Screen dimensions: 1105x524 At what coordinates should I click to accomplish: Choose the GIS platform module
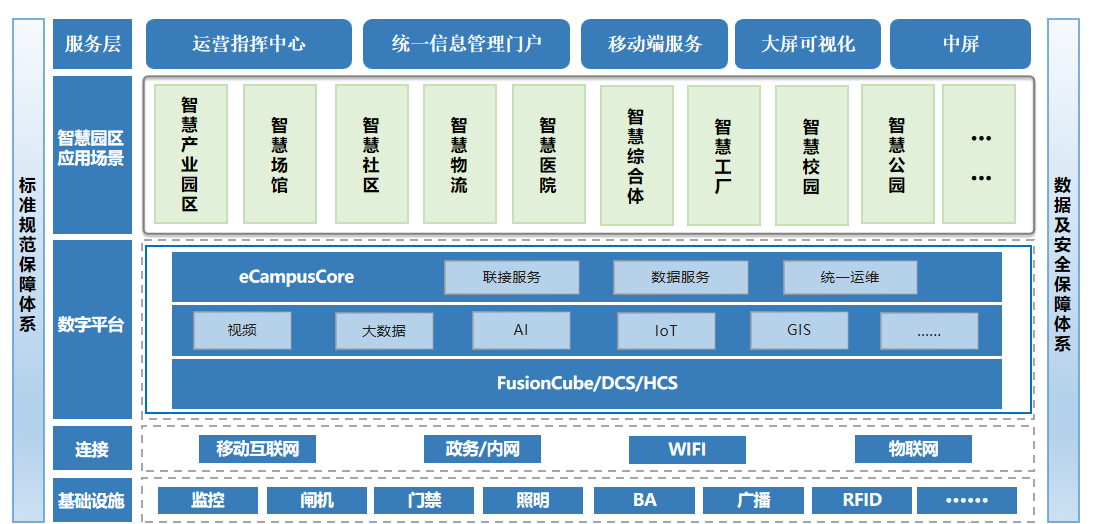[x=799, y=329]
